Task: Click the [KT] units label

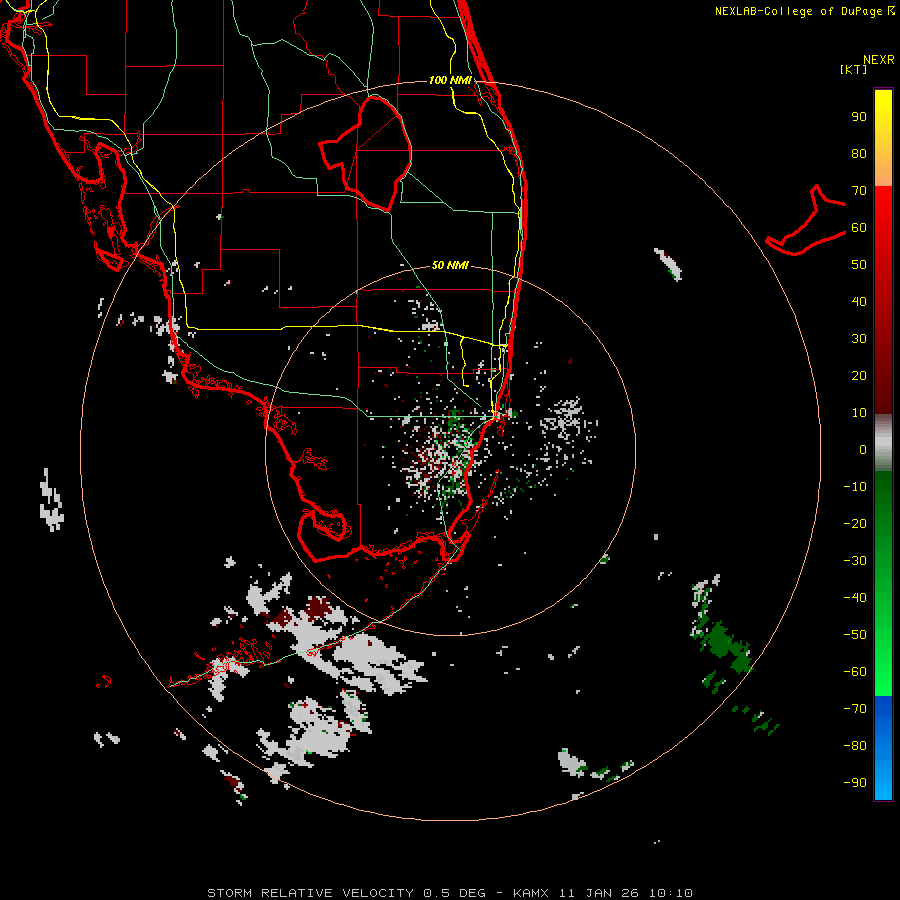Action: (x=854, y=69)
